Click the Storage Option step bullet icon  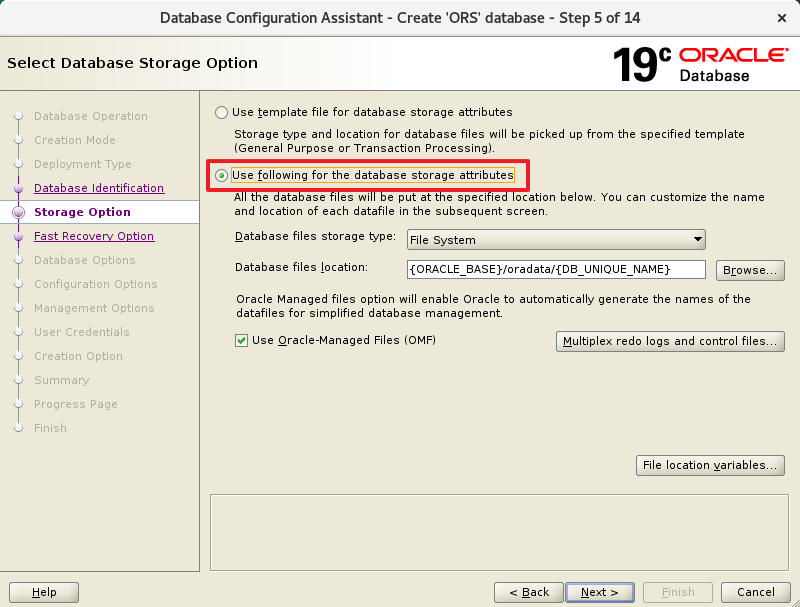tap(18, 212)
